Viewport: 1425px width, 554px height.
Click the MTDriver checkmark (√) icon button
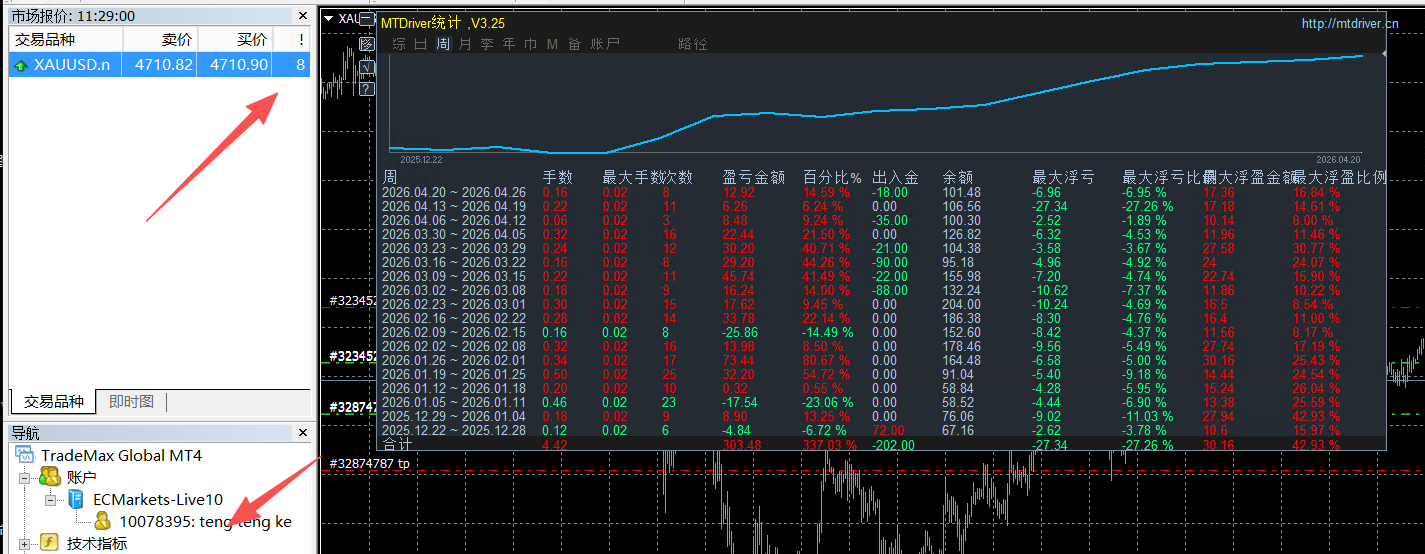tap(367, 67)
